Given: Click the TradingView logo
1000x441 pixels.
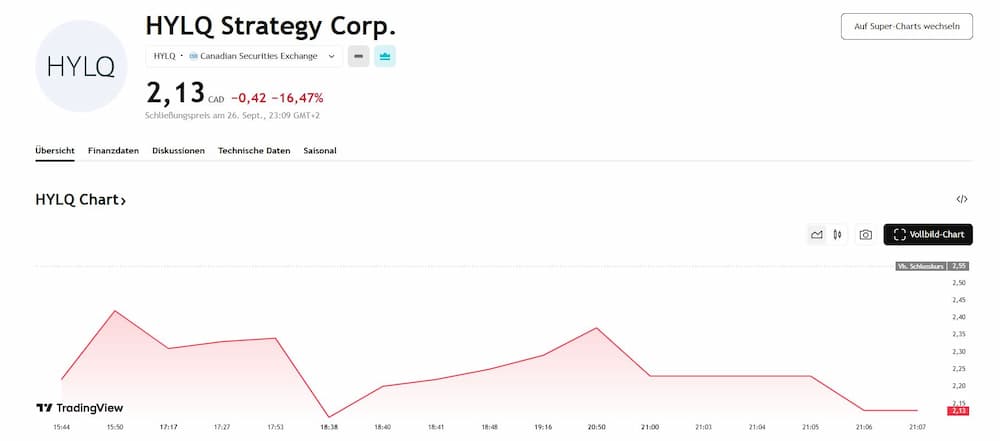Looking at the screenshot, I should coord(79,408).
